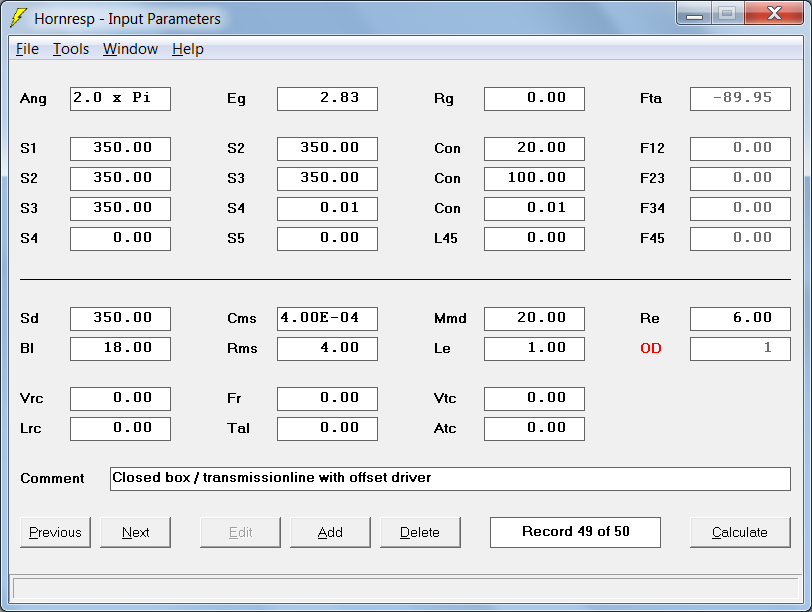Select the Tal input field

[x=327, y=429]
